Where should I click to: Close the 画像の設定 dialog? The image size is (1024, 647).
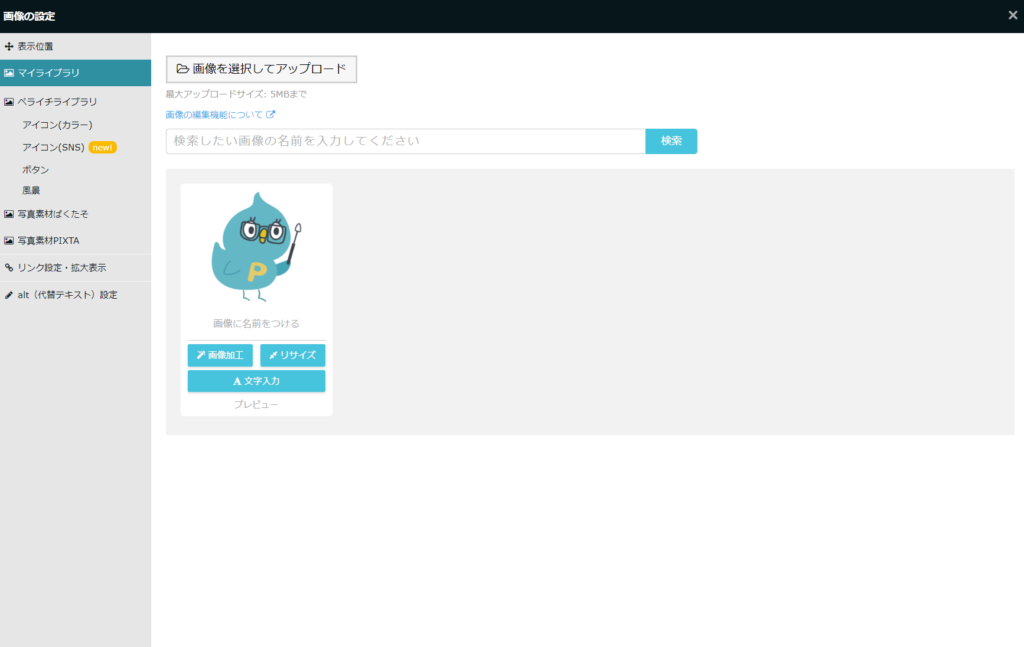(1013, 15)
